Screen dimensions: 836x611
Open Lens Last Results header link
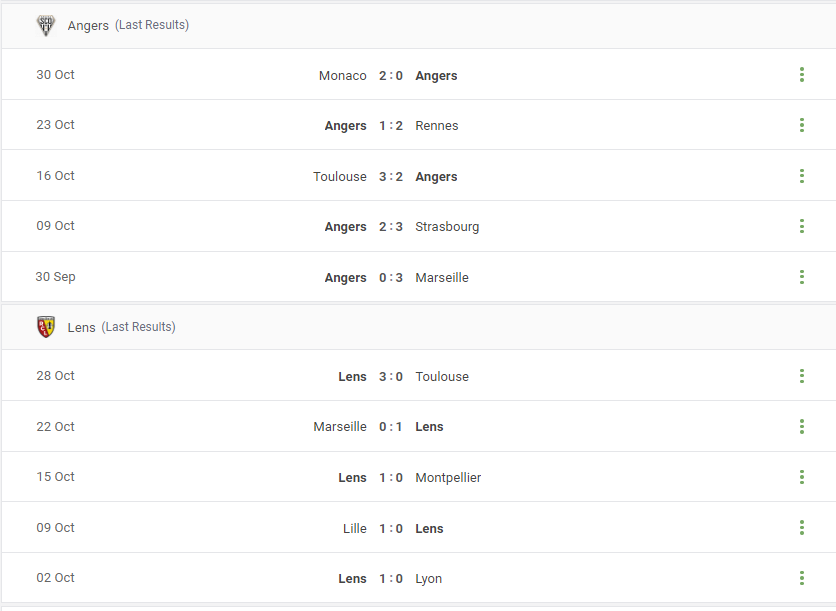point(122,327)
